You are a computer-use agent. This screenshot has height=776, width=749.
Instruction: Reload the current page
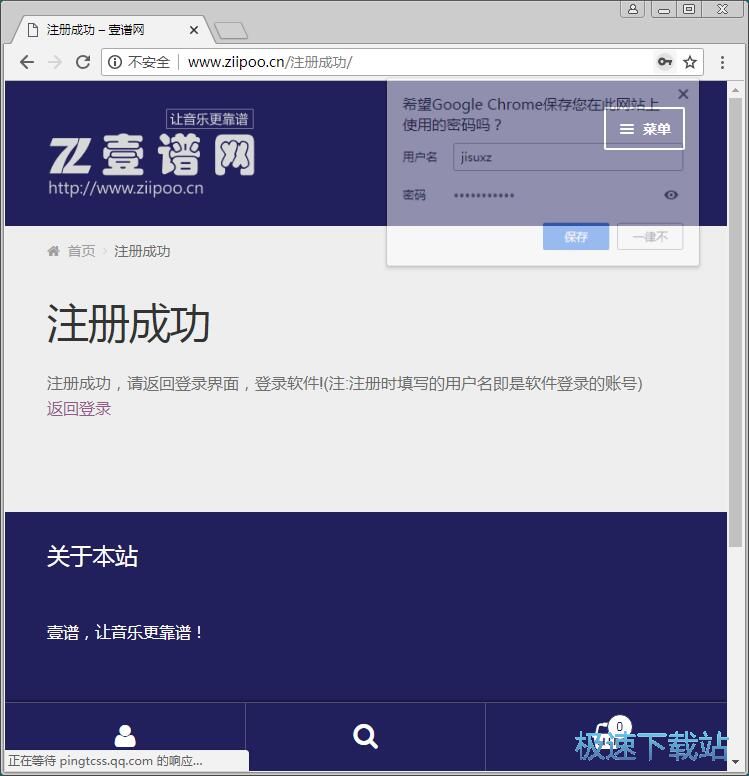(83, 62)
